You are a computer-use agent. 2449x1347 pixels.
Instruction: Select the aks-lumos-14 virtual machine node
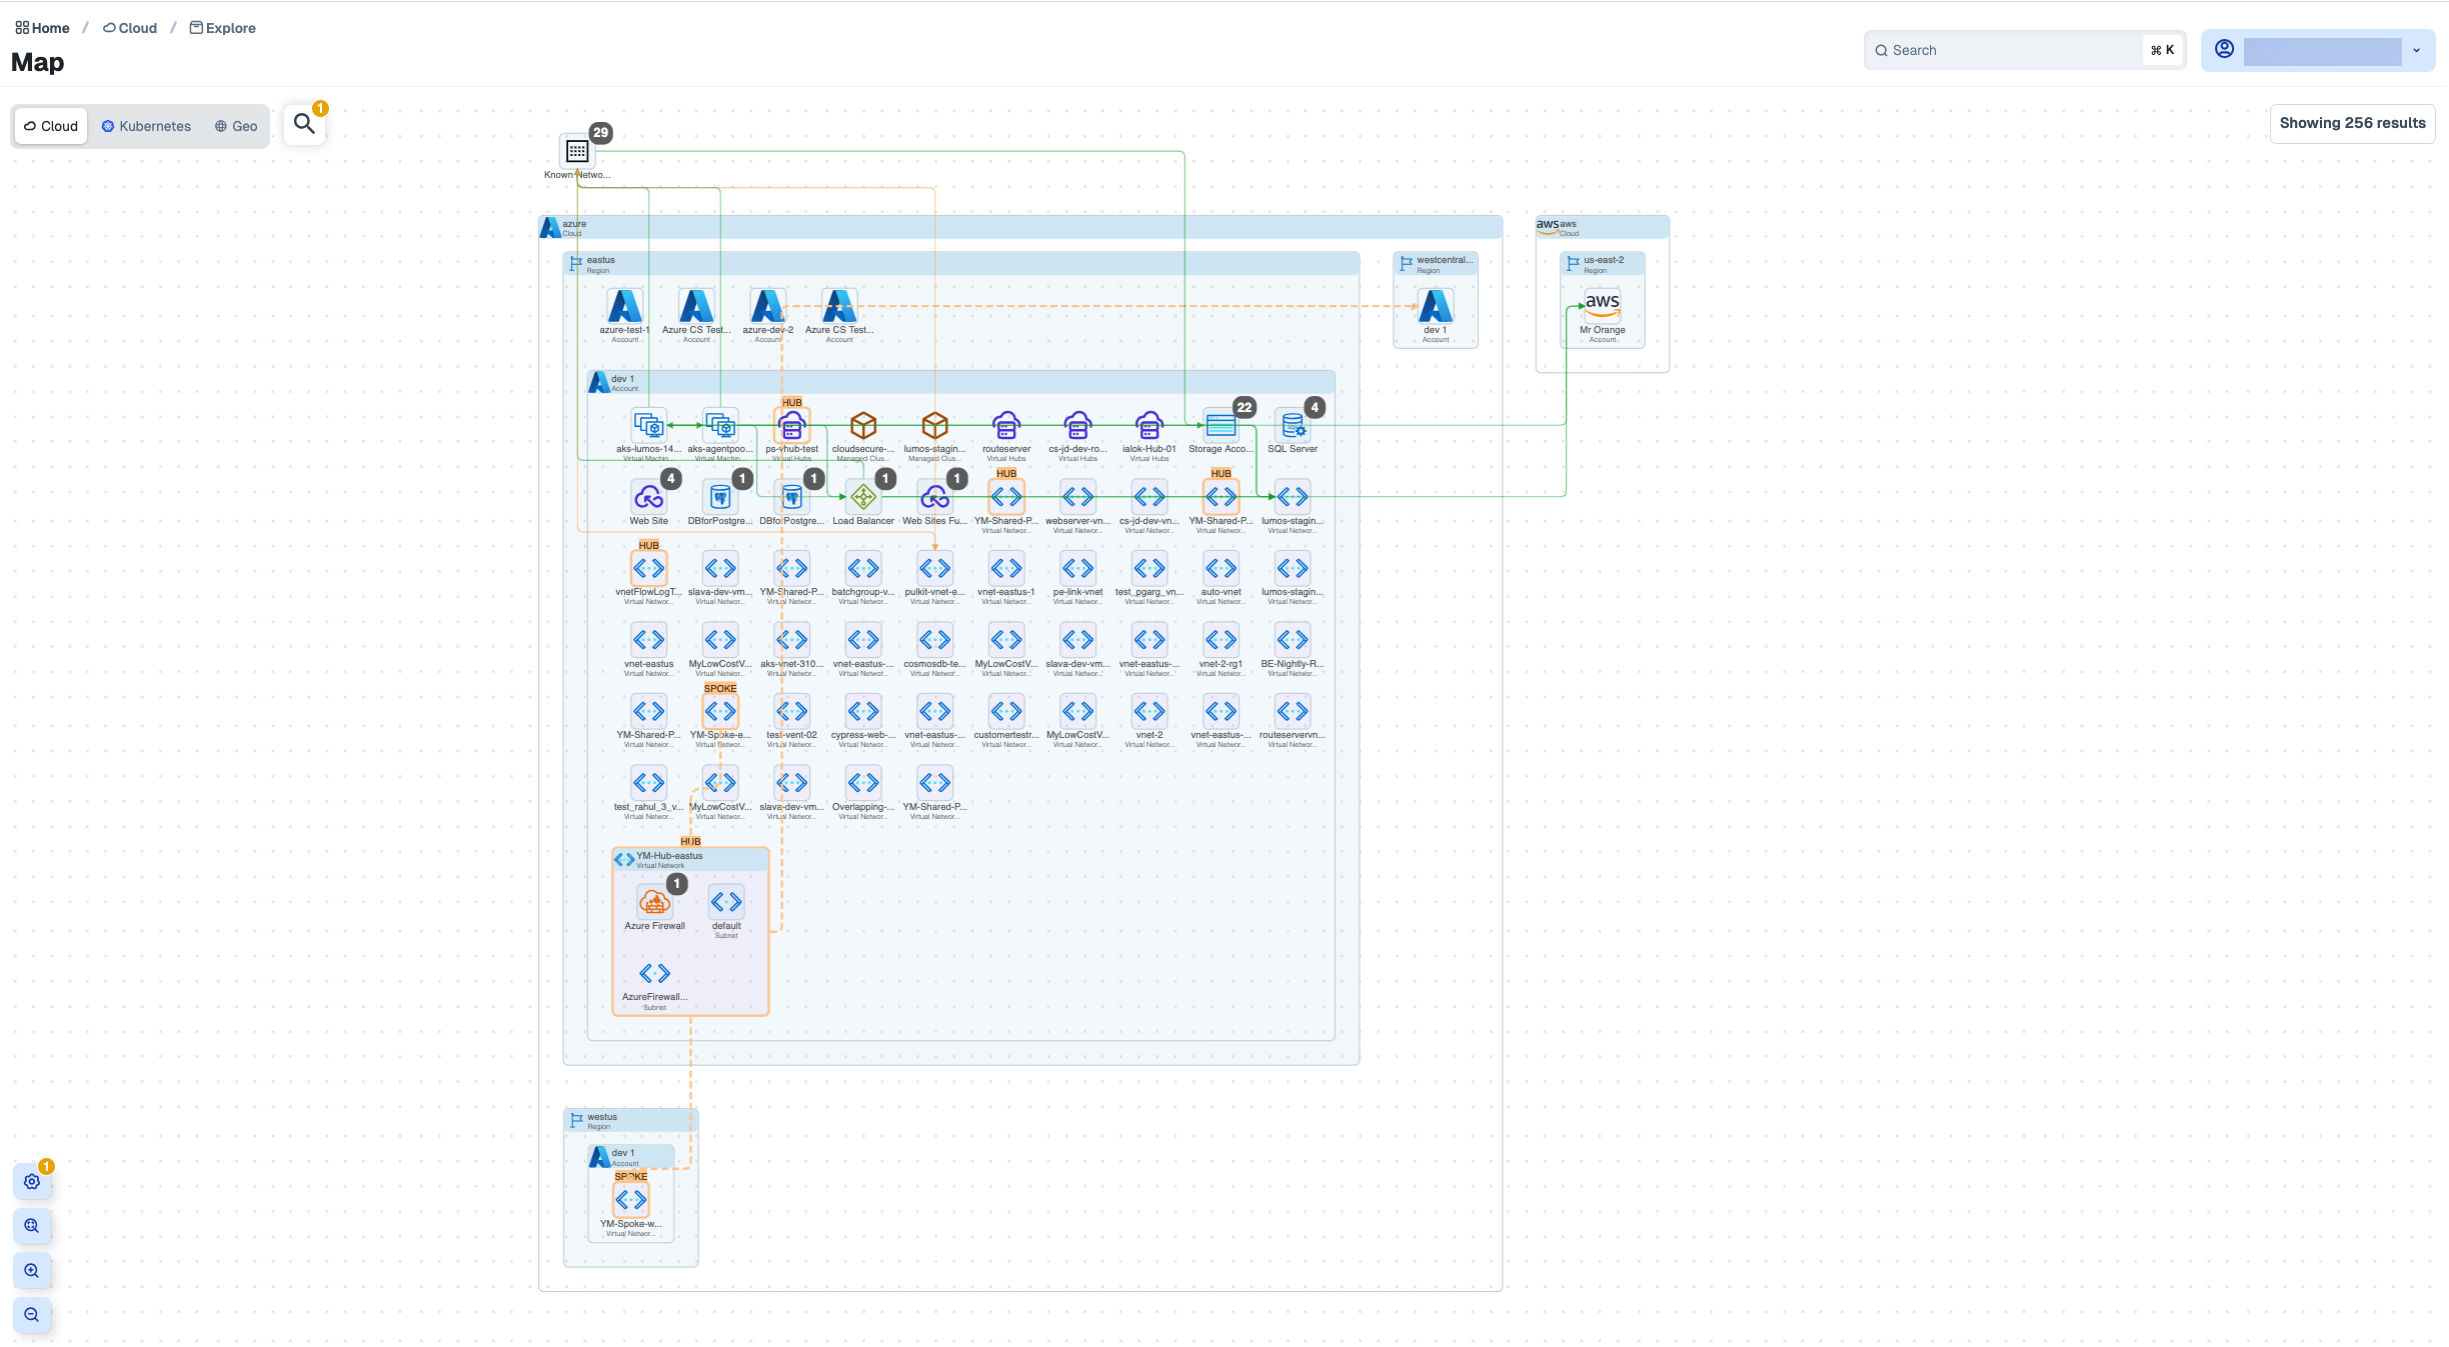pos(649,425)
